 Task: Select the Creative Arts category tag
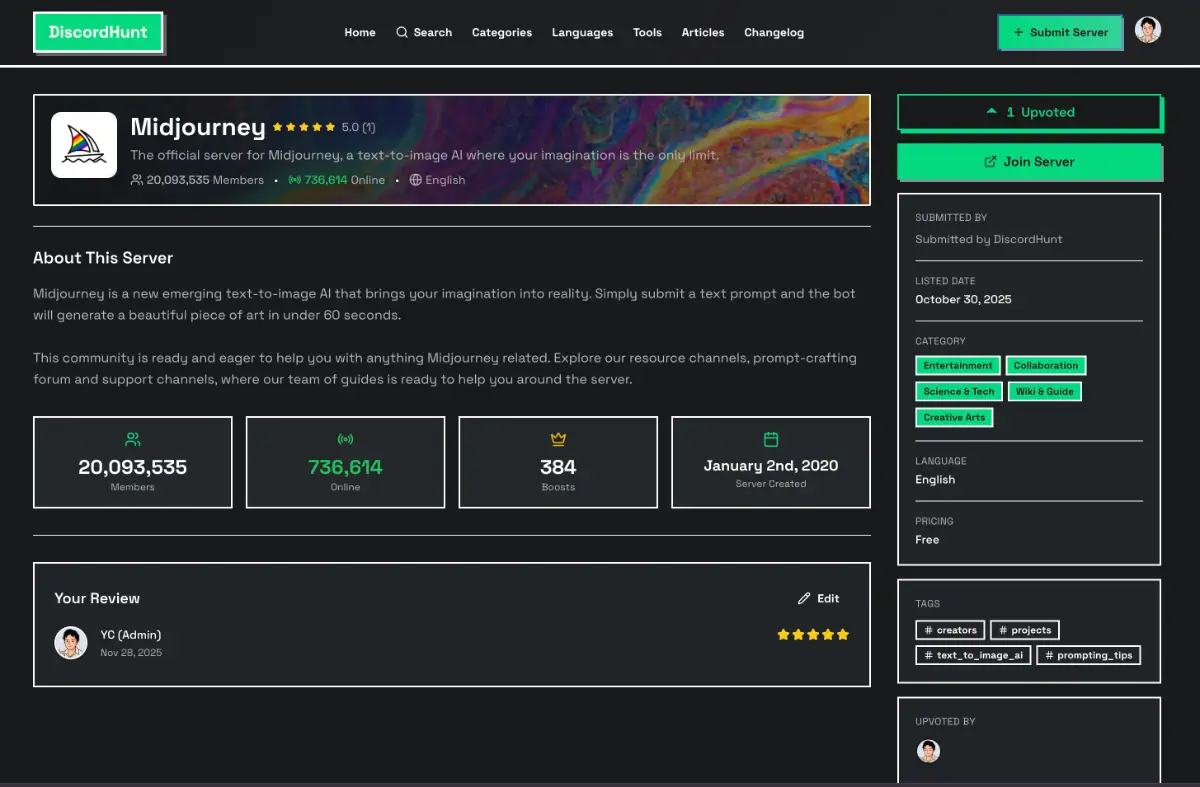click(x=954, y=417)
